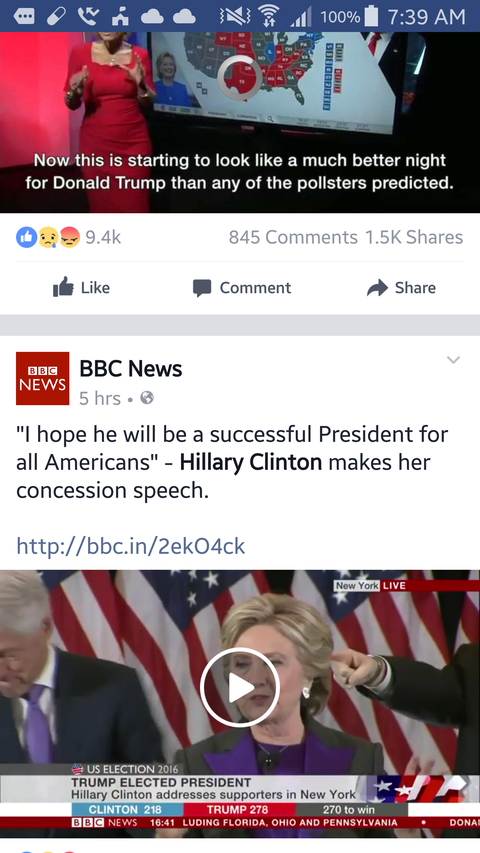Replay the election map video above
This screenshot has height=853, width=480.
pos(240,78)
